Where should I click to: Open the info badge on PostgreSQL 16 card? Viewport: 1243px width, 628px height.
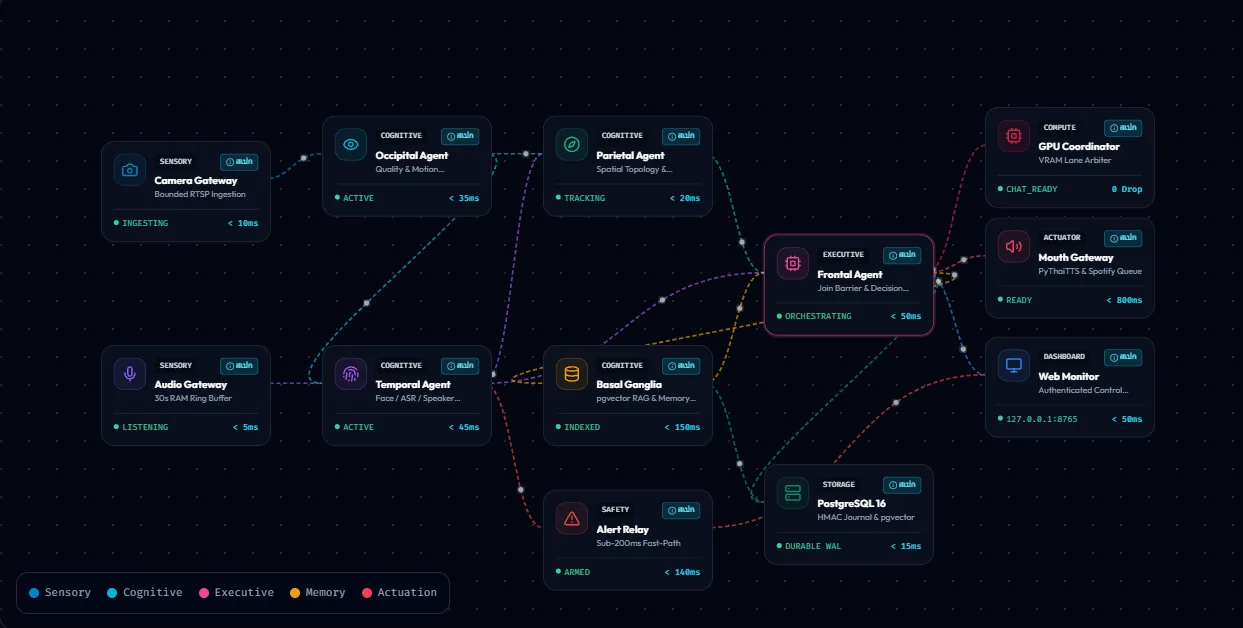[x=902, y=484]
